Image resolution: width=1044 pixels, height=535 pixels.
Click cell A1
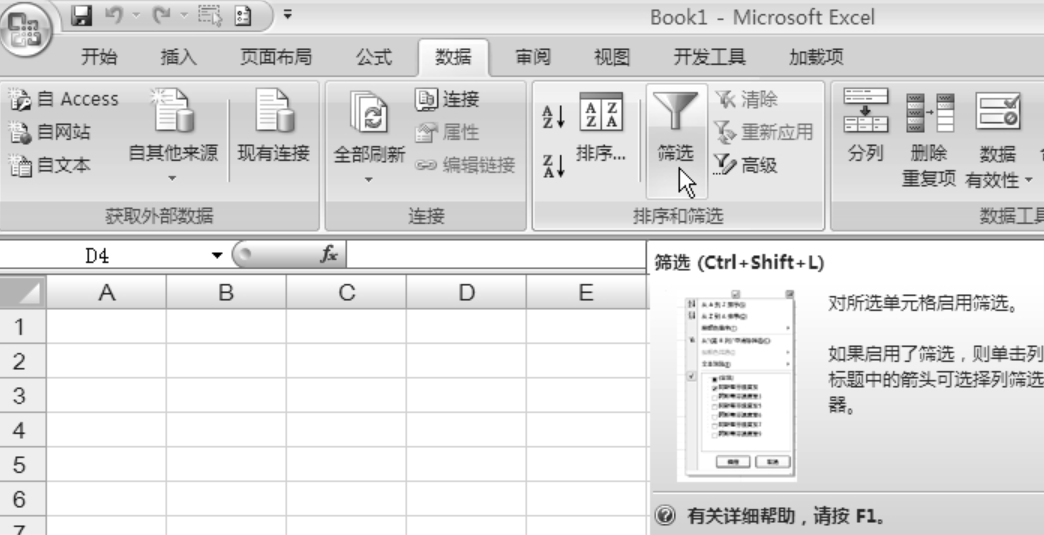(x=106, y=326)
